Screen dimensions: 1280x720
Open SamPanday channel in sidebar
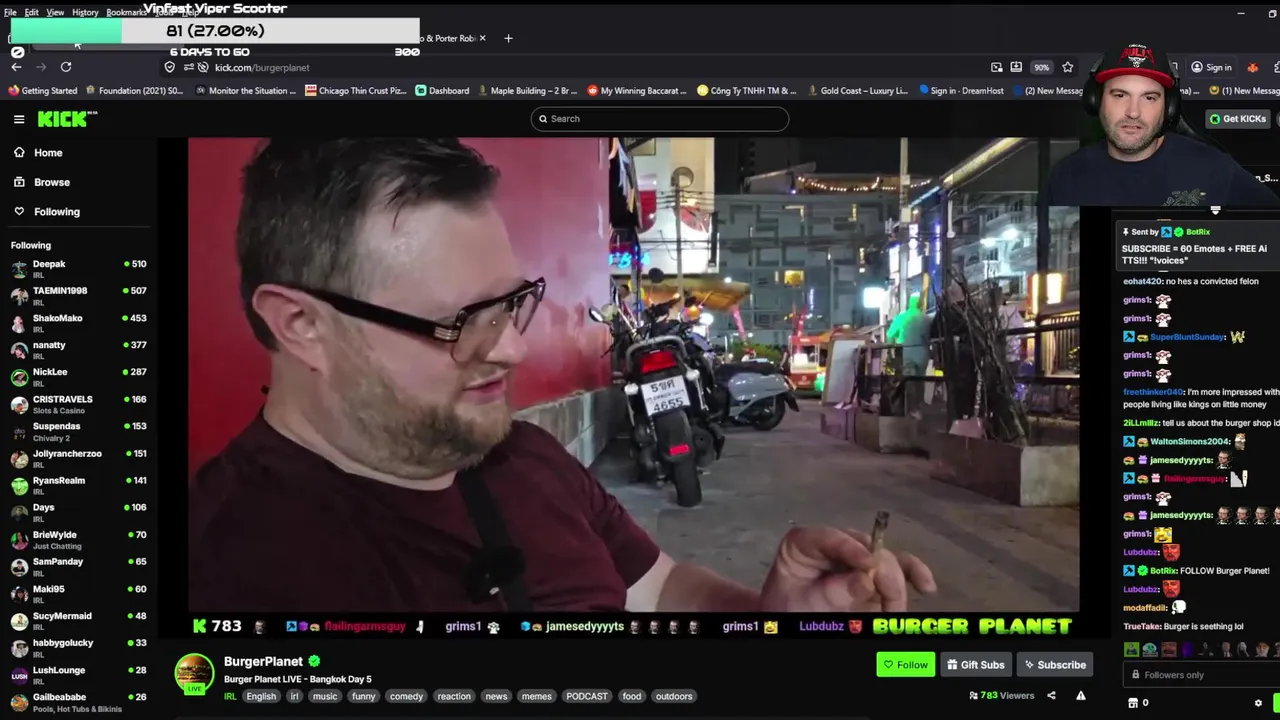tap(78, 567)
